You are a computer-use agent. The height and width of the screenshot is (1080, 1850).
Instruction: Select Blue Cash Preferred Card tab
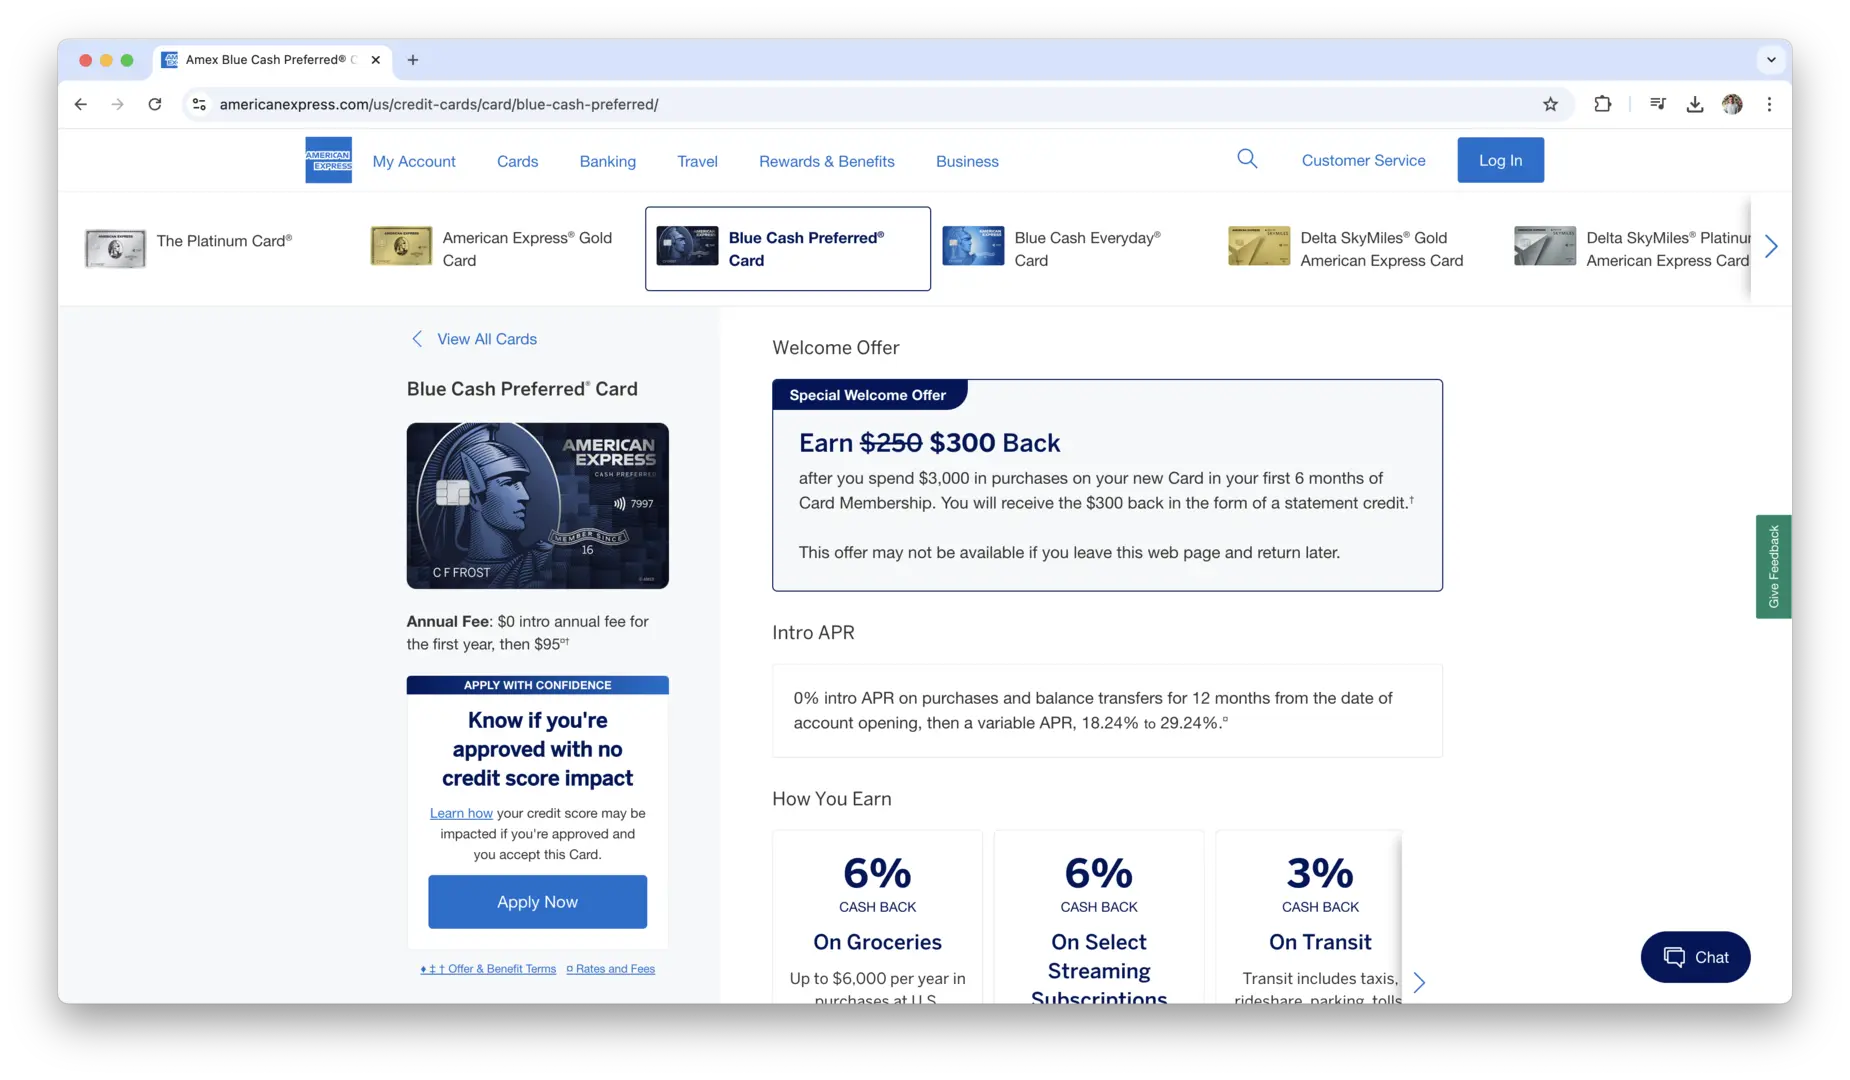788,248
